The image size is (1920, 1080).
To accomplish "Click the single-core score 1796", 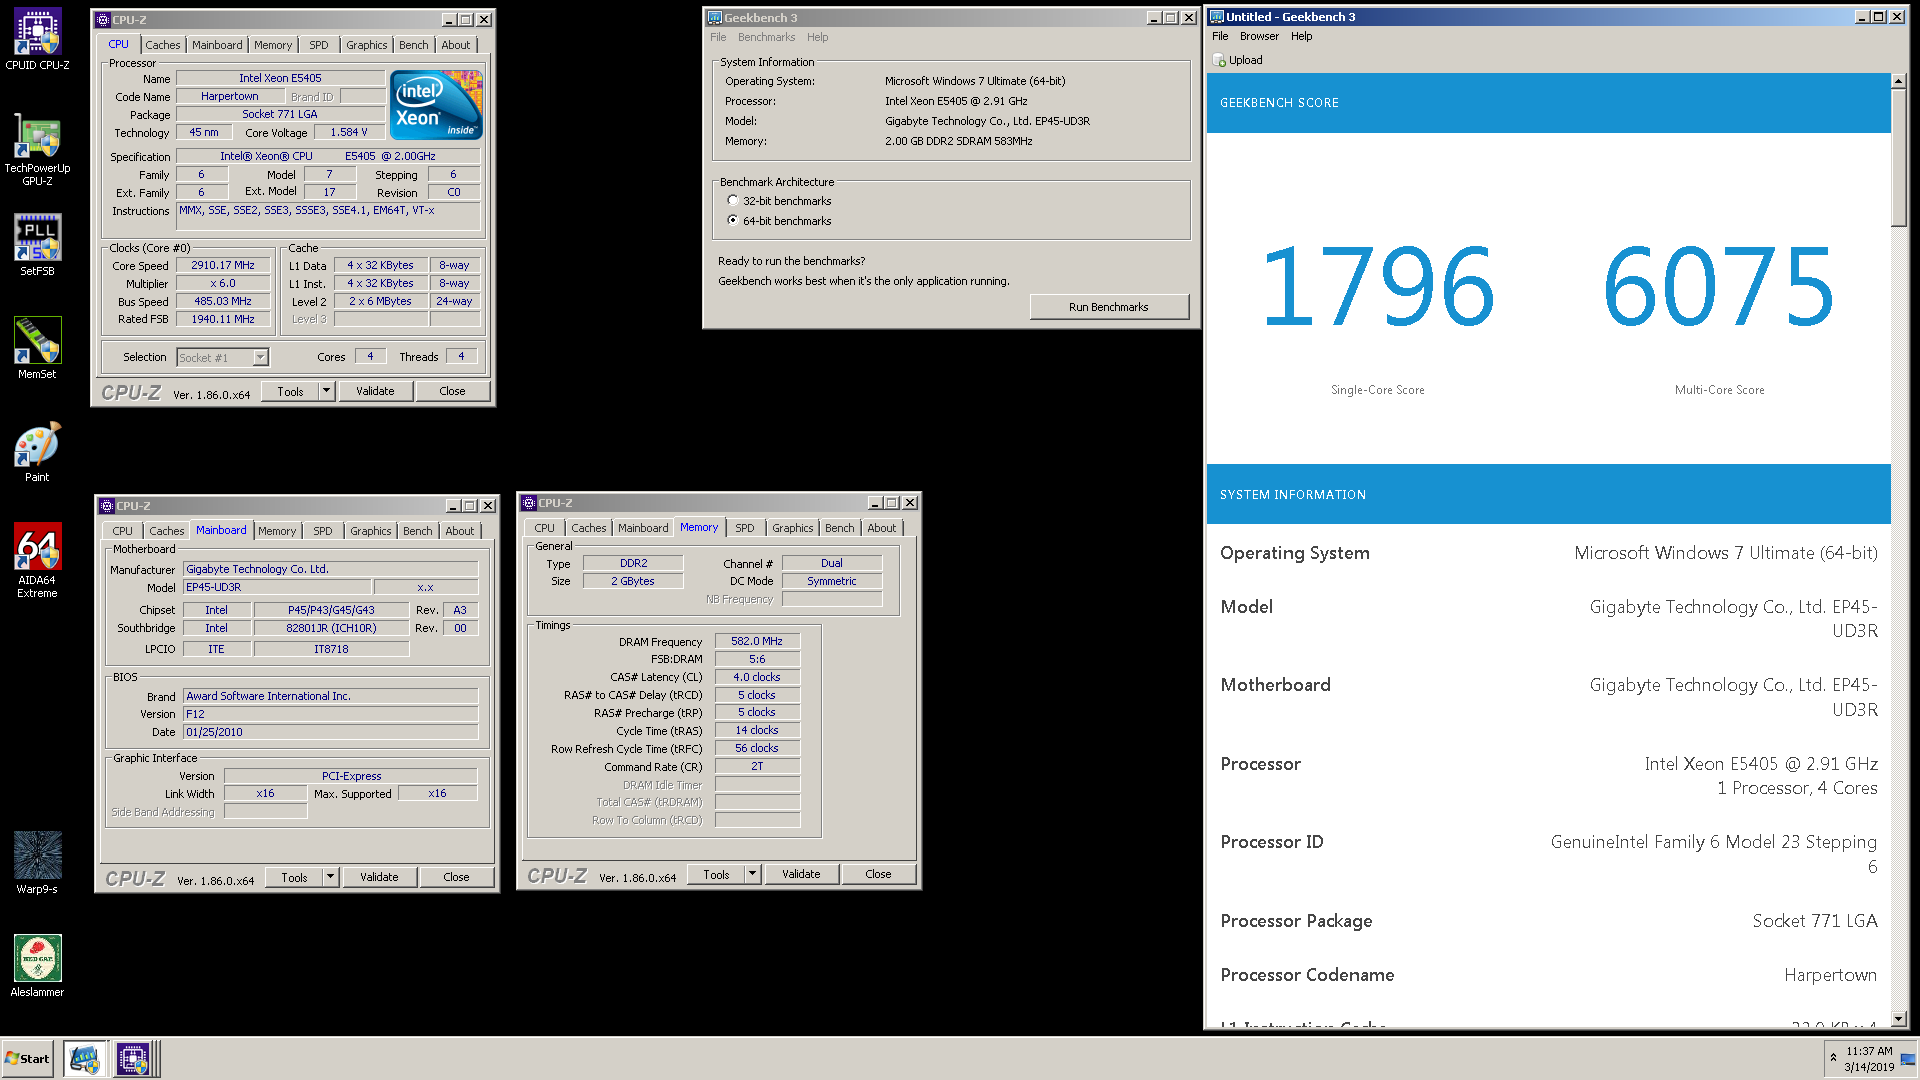I will pyautogui.click(x=1377, y=288).
